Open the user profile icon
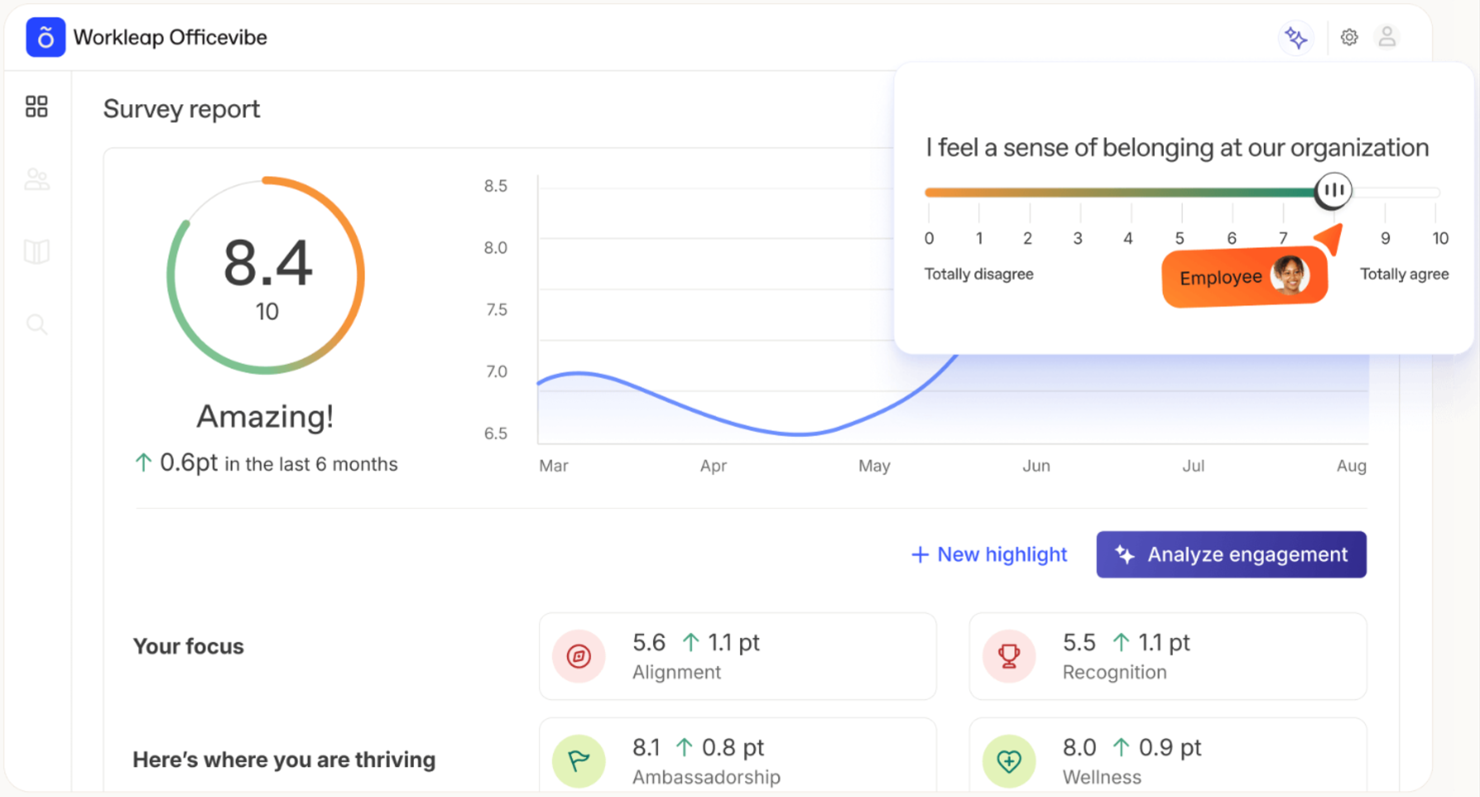The height and width of the screenshot is (797, 1480). [1387, 38]
